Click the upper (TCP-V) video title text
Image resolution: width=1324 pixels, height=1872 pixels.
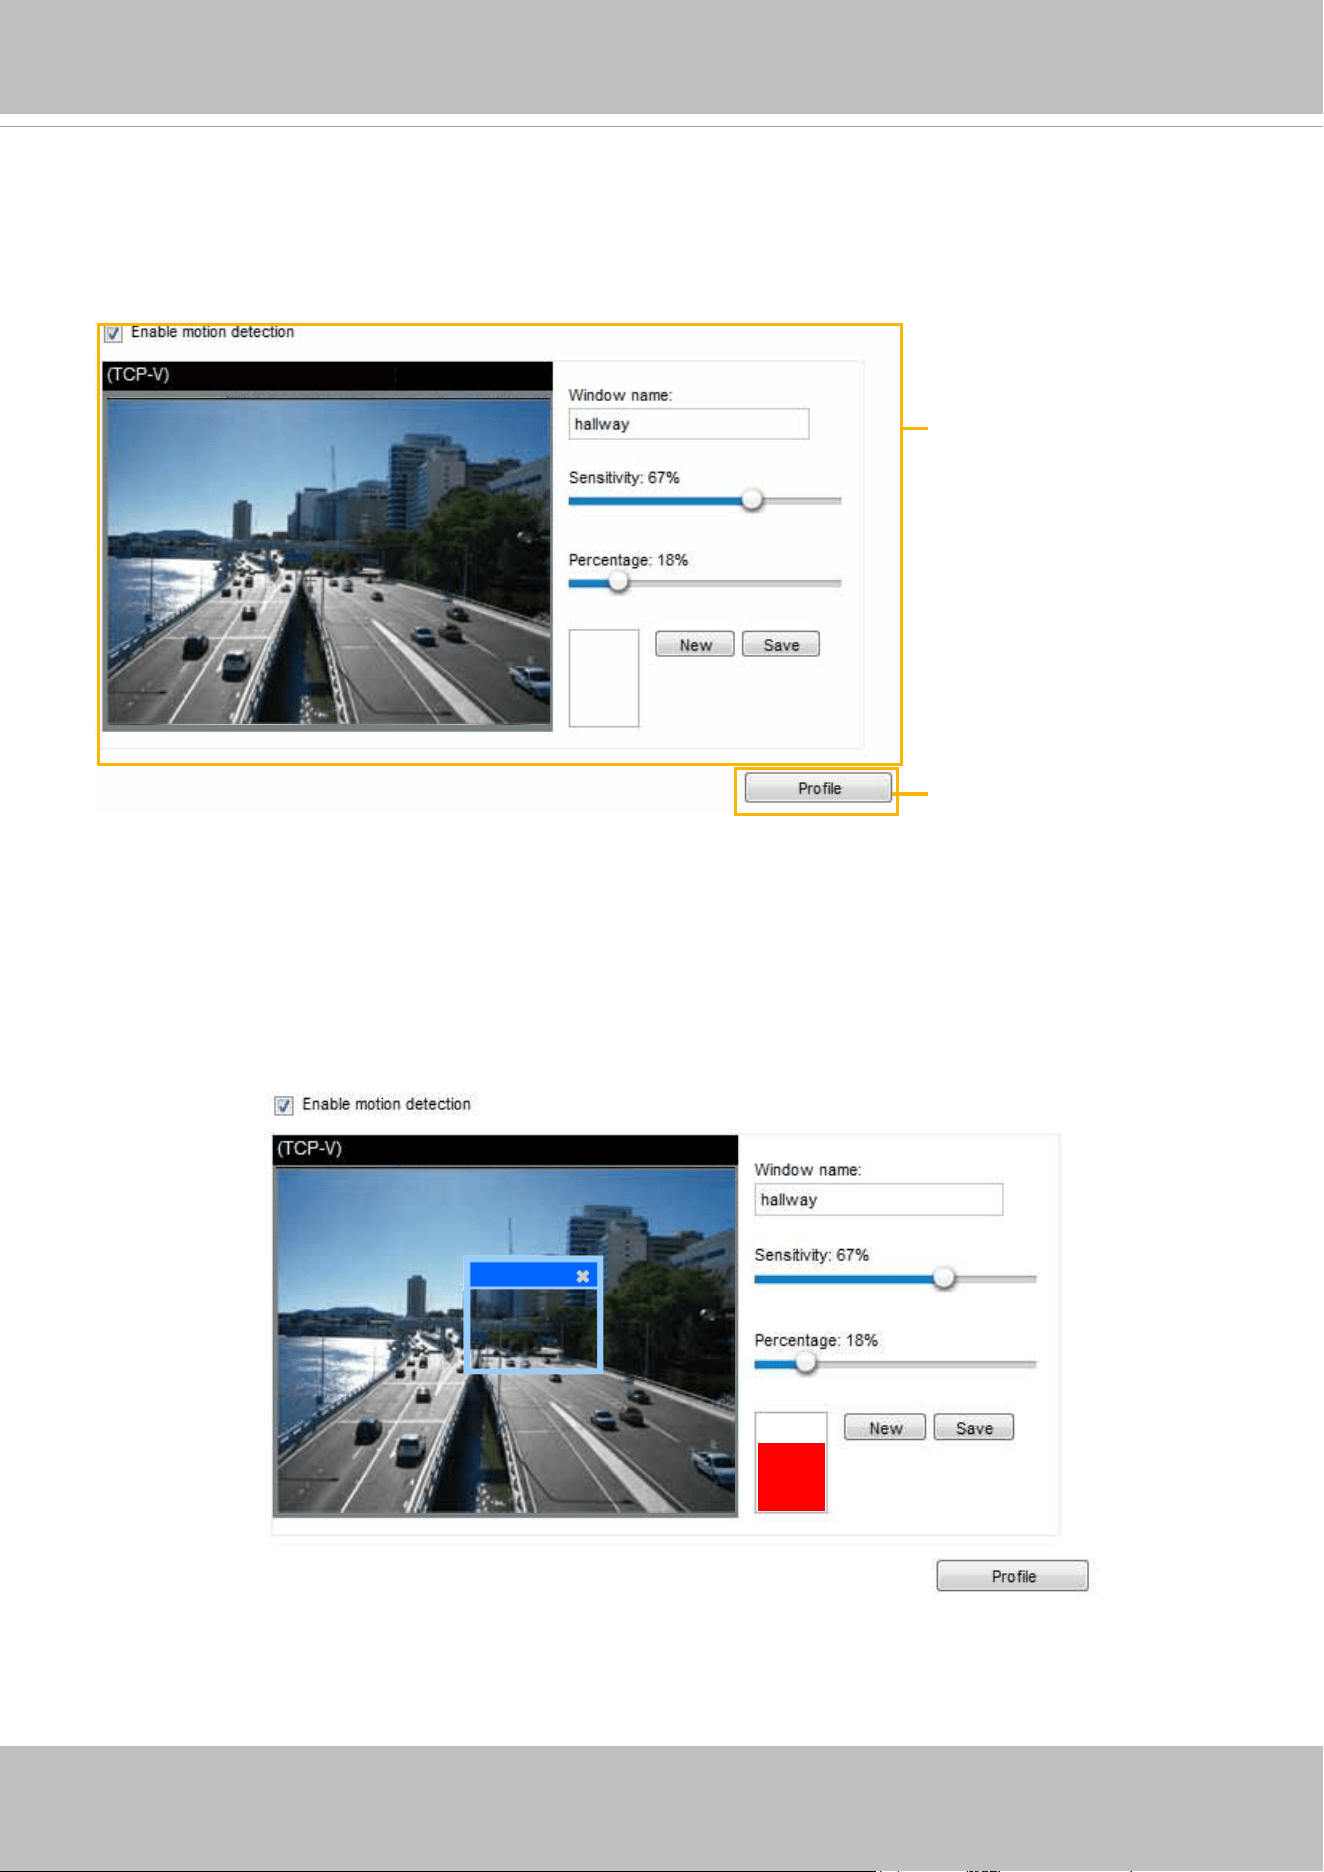(138, 375)
